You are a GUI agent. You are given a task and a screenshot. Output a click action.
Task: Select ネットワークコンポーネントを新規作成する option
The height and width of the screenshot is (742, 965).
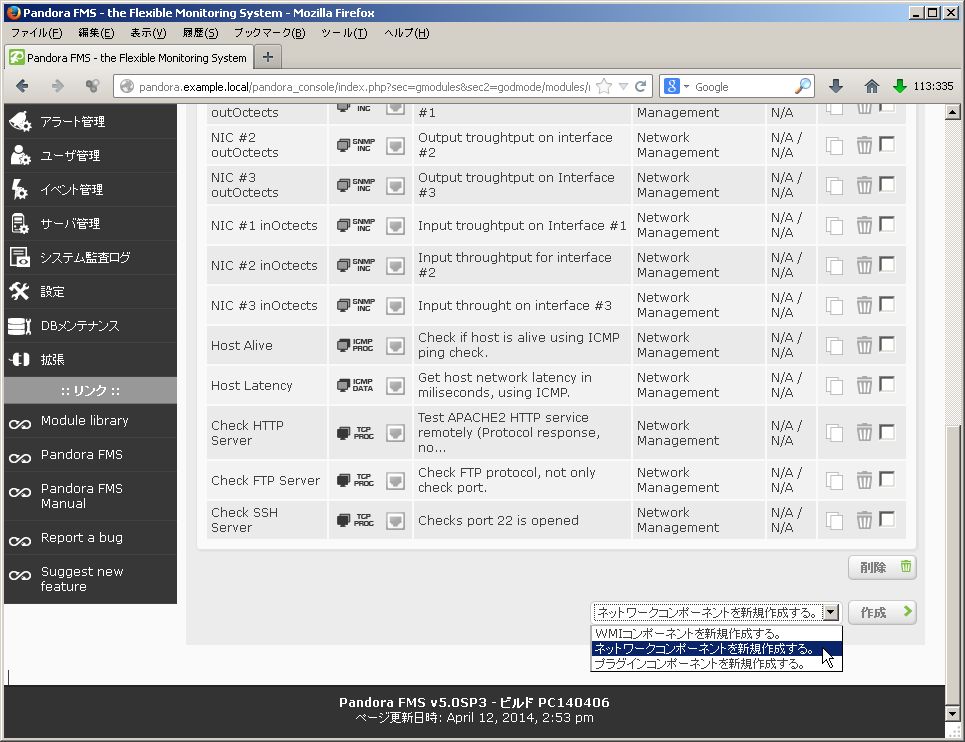716,648
